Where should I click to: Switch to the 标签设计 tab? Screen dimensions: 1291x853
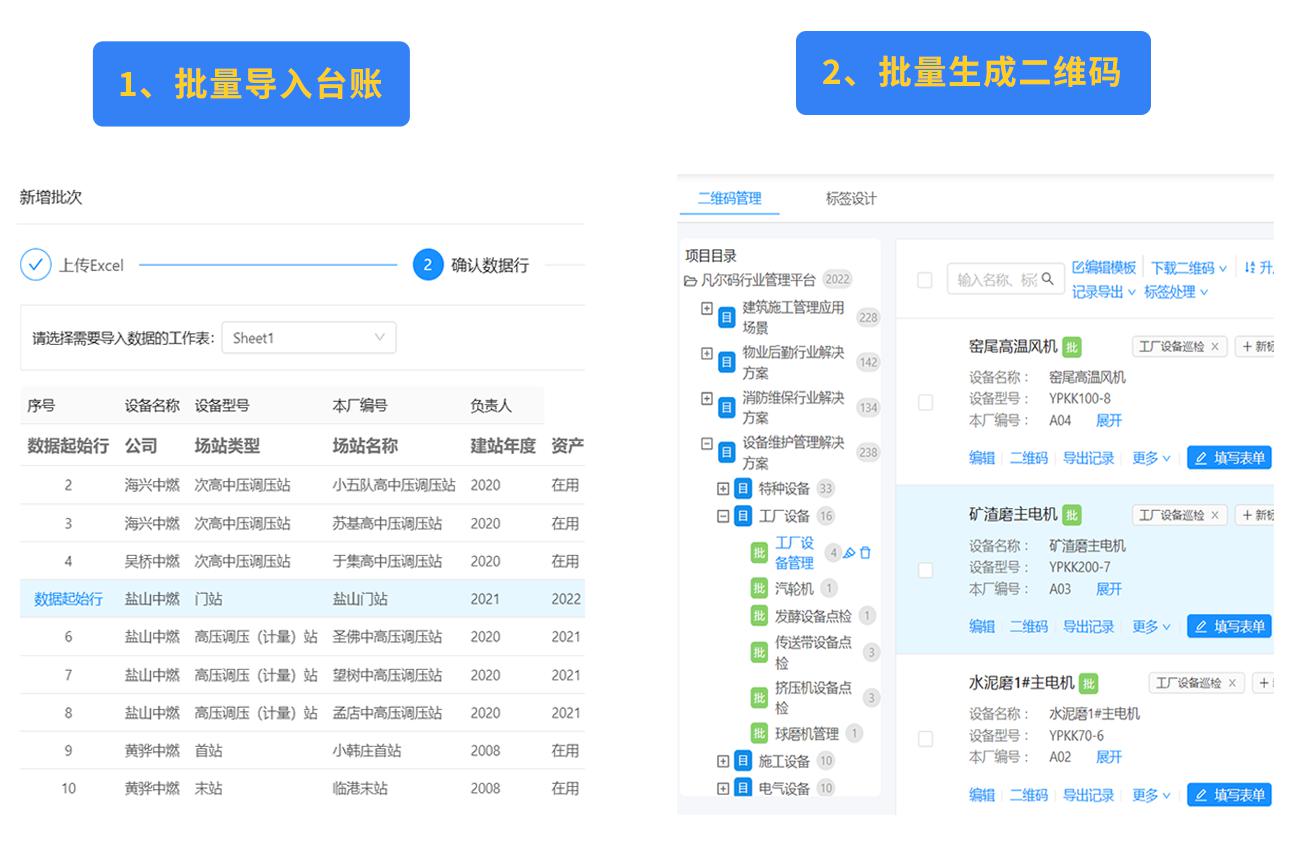pyautogui.click(x=851, y=198)
